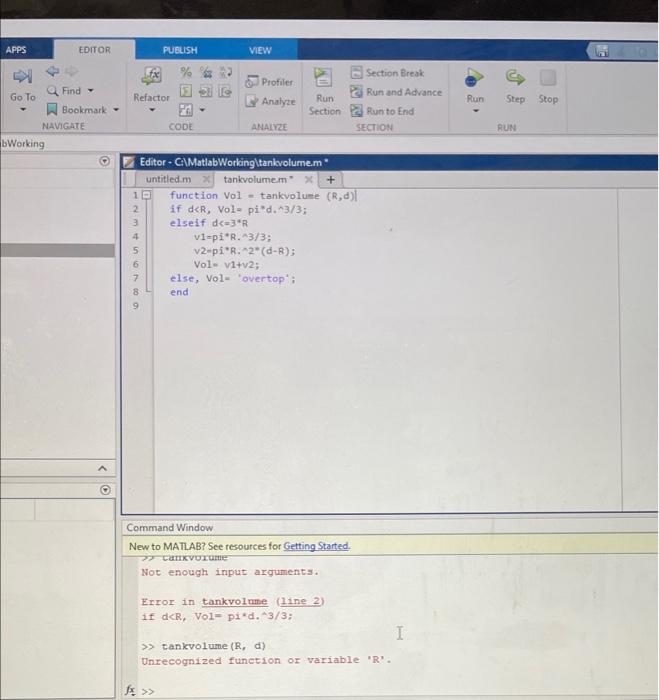Screen dimensions: 659x700
Task: Click Run to End
Action: click(x=382, y=111)
